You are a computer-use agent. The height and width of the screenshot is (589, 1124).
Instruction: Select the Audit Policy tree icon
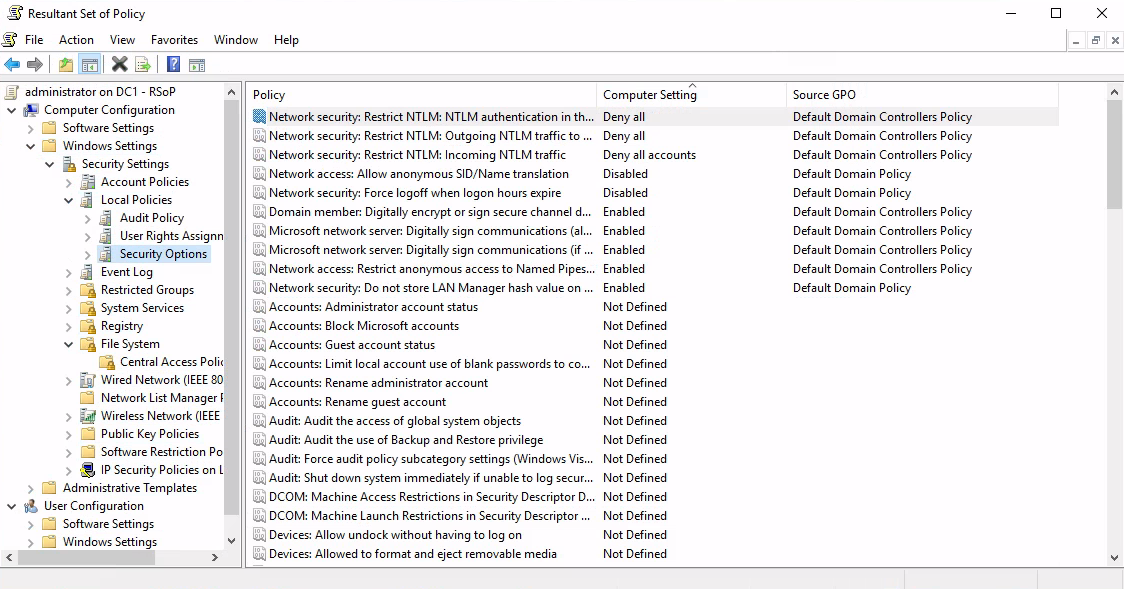(106, 218)
